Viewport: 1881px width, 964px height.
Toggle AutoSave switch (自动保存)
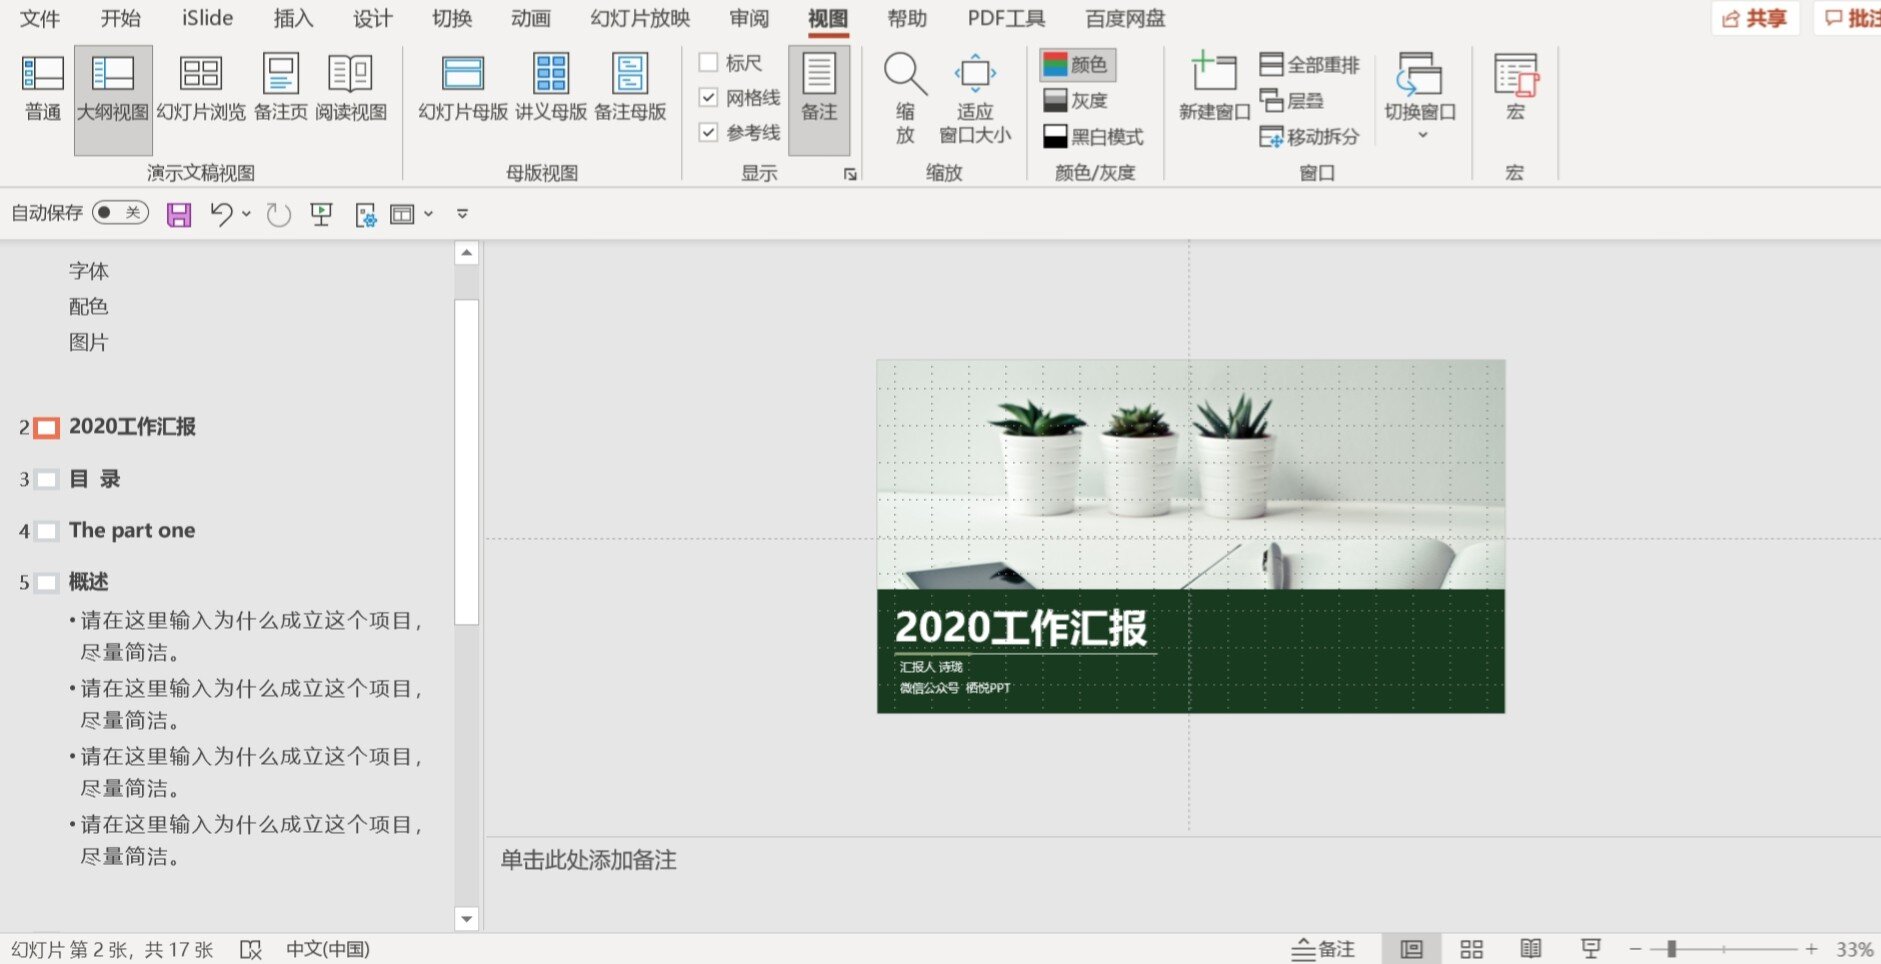[x=120, y=212]
